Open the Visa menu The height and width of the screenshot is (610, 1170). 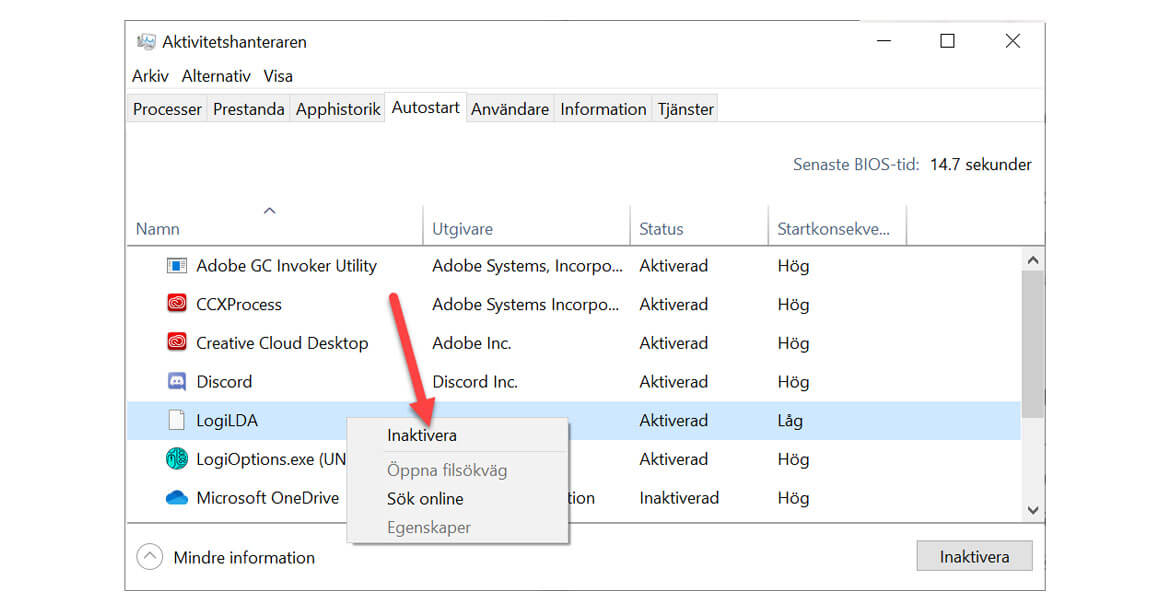[278, 76]
